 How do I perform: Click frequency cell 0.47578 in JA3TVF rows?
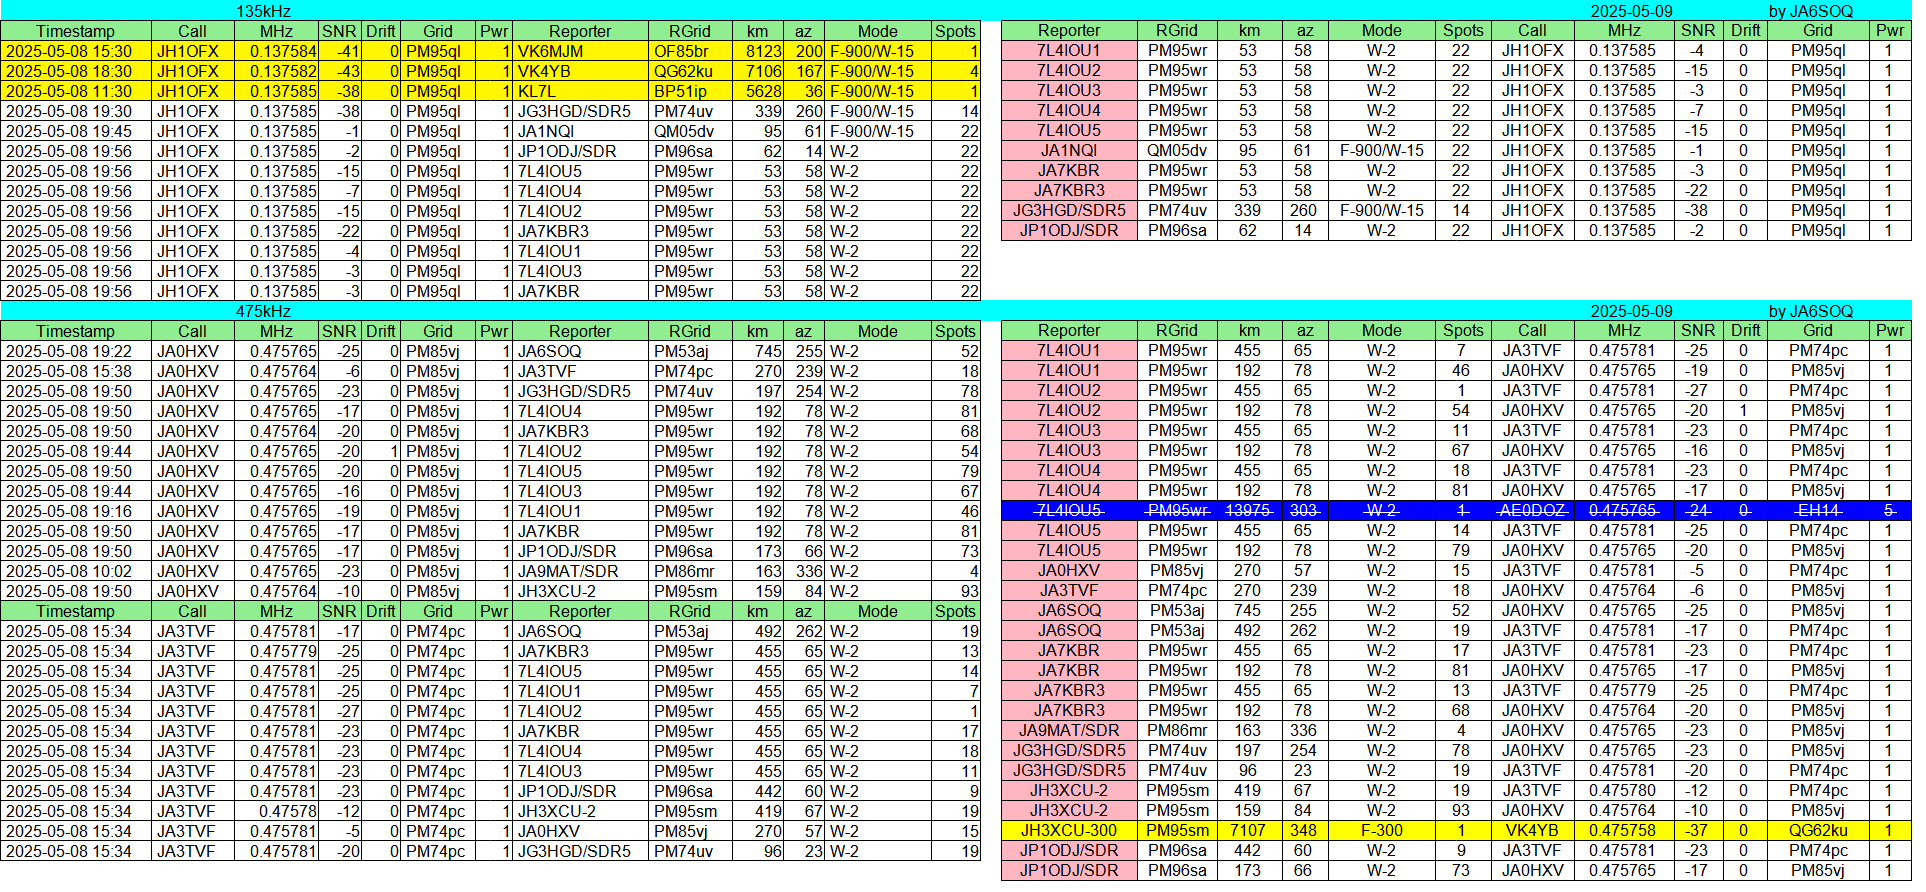(277, 811)
